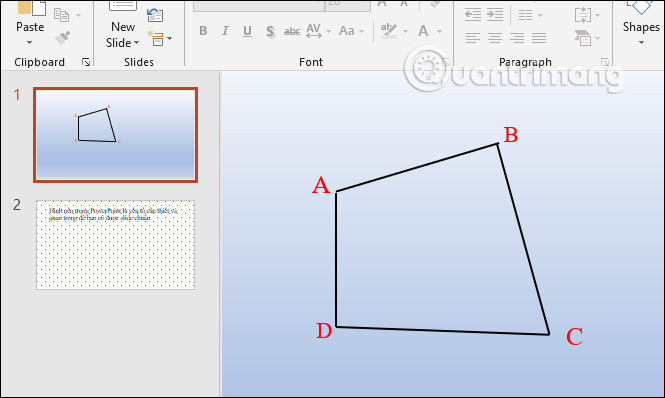Align text left
This screenshot has height=398, width=665.
(x=473, y=38)
